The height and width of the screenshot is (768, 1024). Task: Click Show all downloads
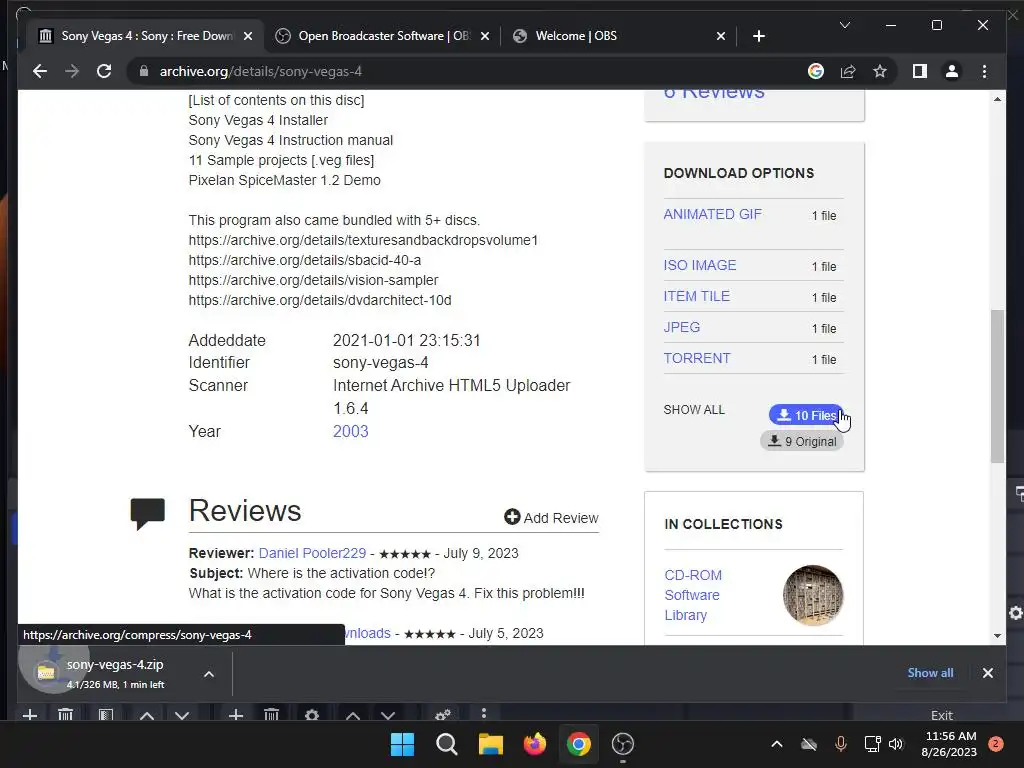pos(930,673)
